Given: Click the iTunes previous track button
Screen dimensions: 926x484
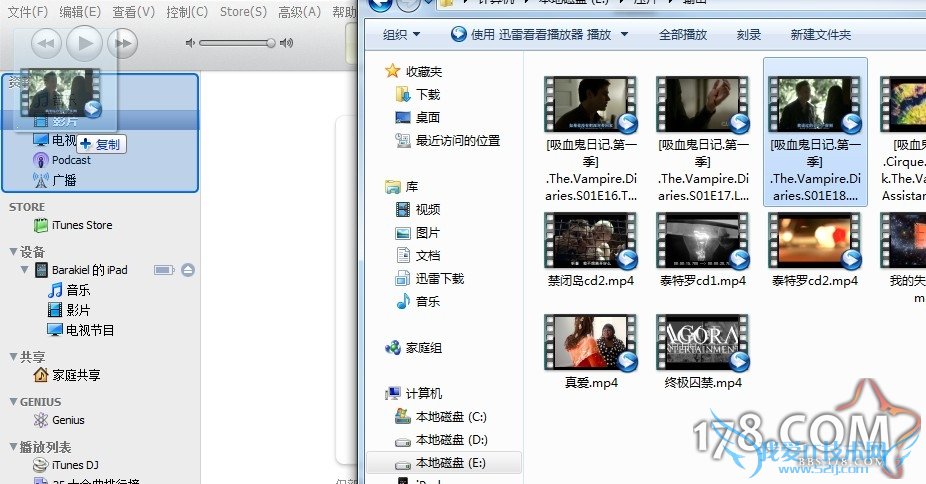Looking at the screenshot, I should 45,43.
